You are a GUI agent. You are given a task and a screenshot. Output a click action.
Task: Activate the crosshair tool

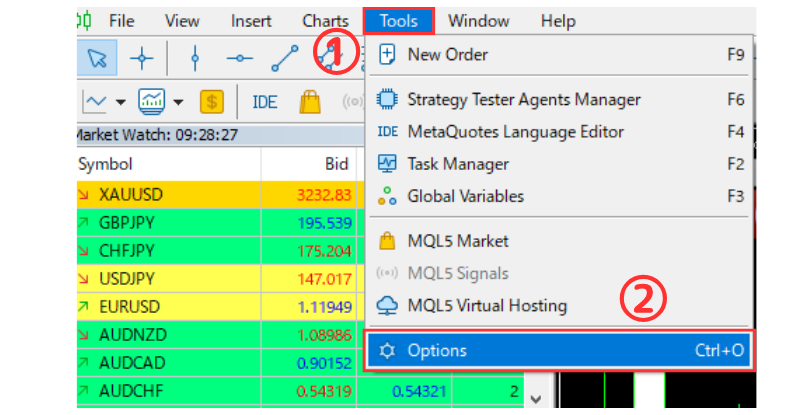pos(142,58)
